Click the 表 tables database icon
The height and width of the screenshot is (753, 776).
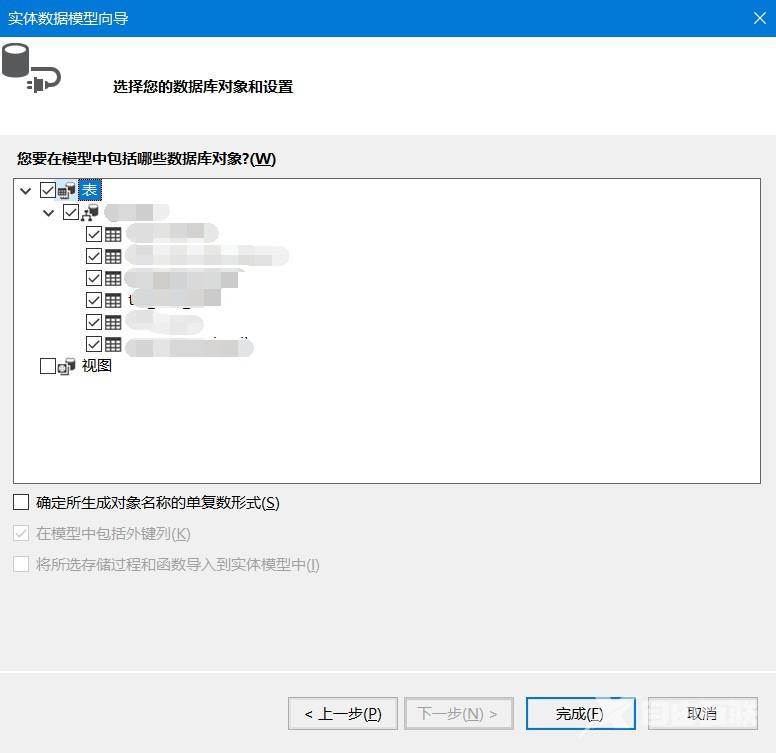67,190
